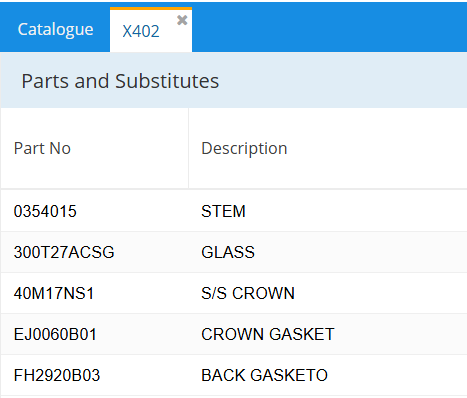Select the X402 tab
This screenshot has width=467, height=398.
tap(141, 31)
